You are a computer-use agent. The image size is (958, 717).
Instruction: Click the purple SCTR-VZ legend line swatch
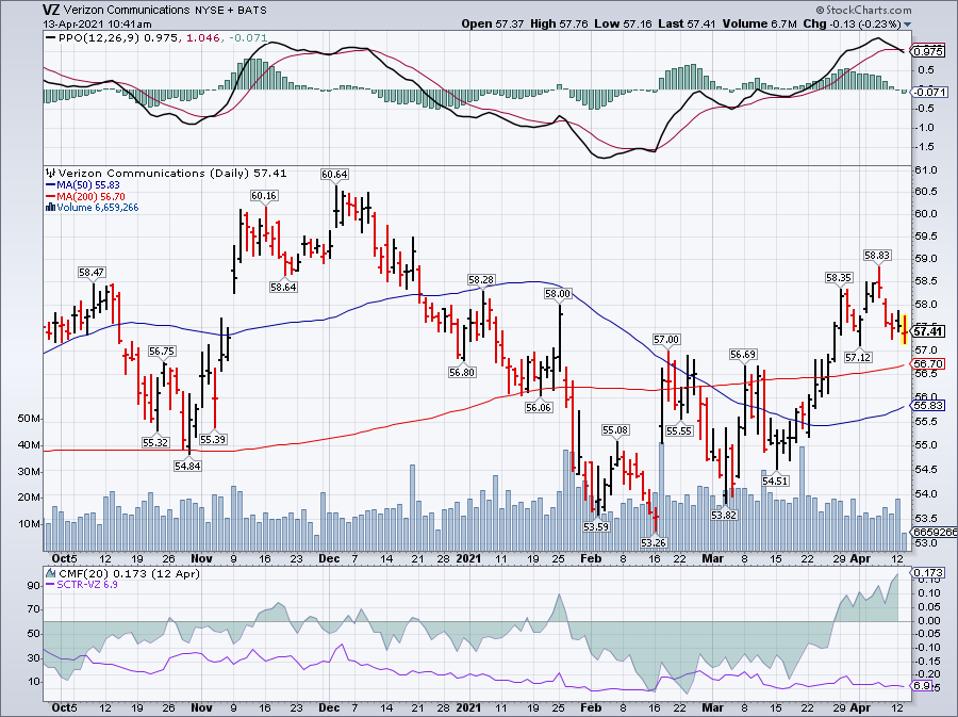point(51,585)
